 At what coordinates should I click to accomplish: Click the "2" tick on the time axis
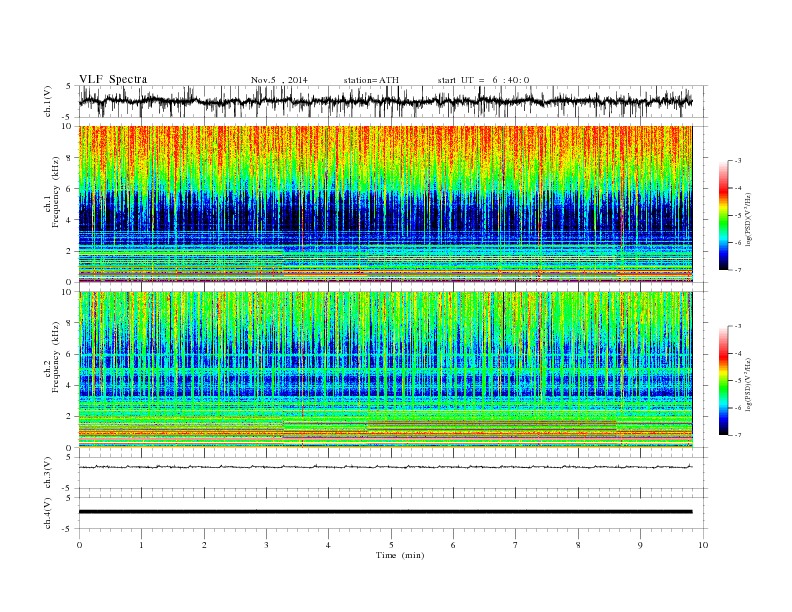(204, 545)
